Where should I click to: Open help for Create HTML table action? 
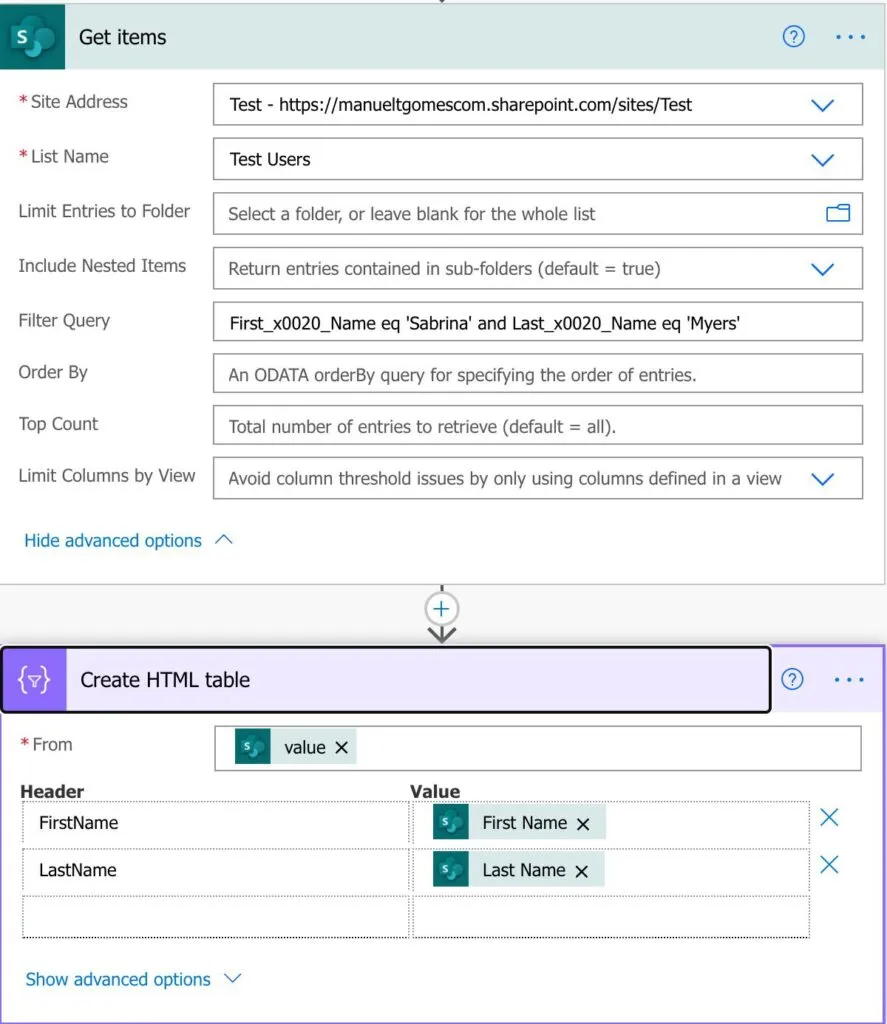(x=792, y=680)
